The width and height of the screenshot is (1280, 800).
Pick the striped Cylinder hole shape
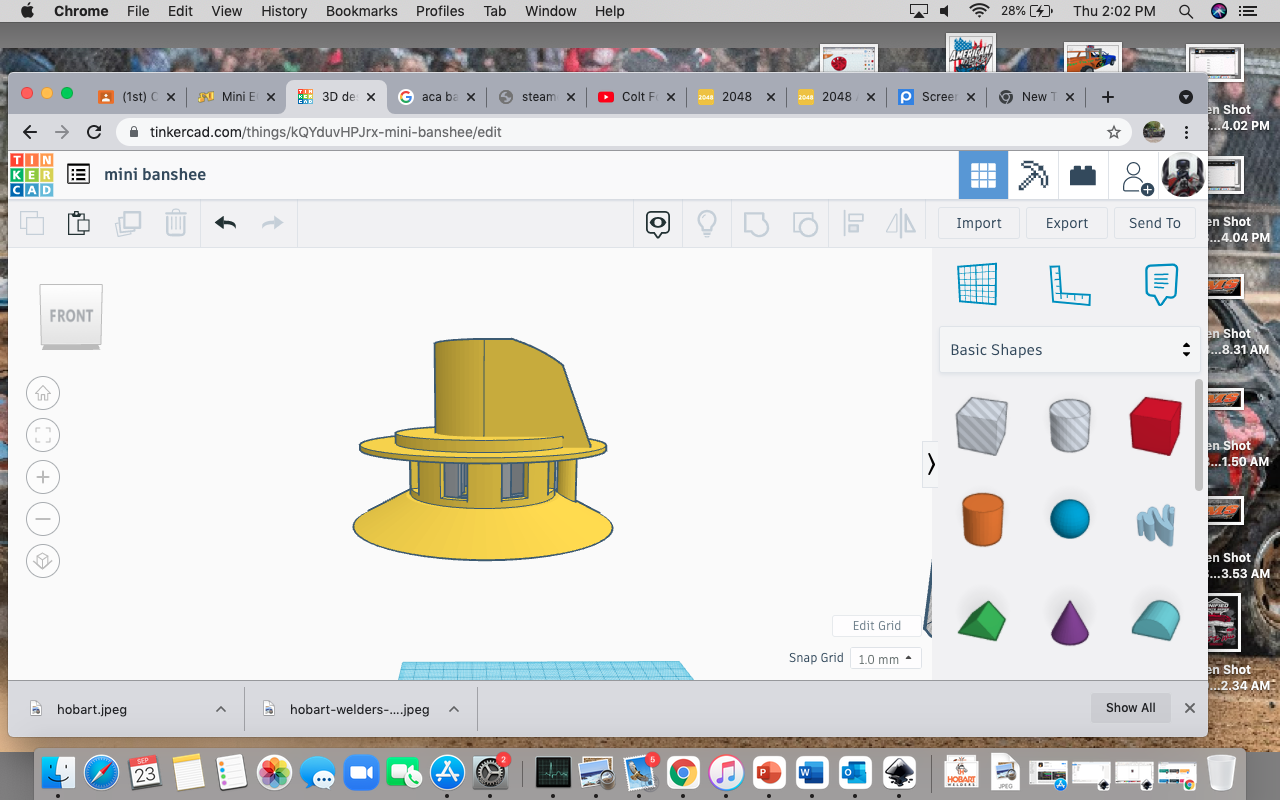click(x=1069, y=425)
